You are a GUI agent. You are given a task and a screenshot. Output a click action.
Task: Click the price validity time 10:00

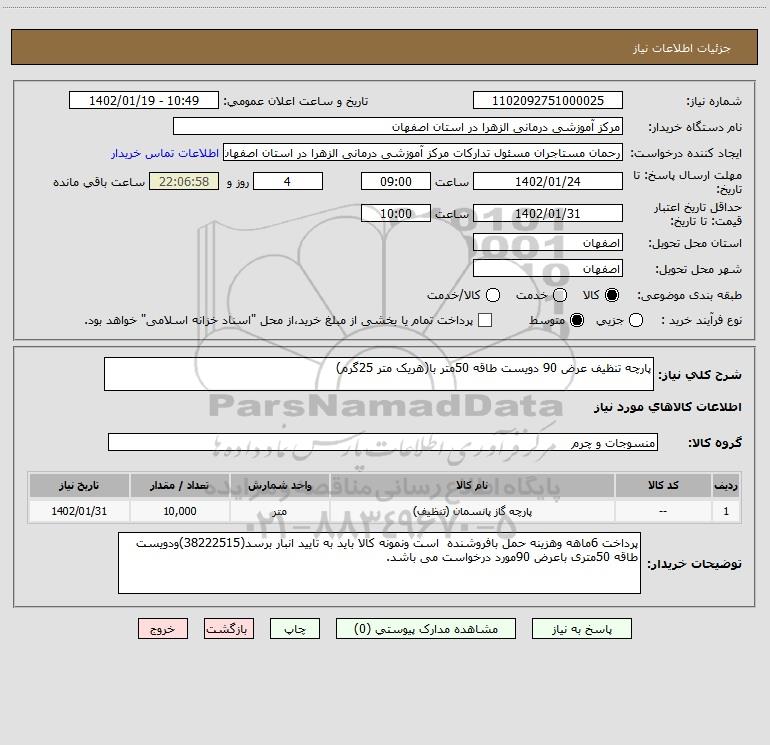click(x=396, y=213)
